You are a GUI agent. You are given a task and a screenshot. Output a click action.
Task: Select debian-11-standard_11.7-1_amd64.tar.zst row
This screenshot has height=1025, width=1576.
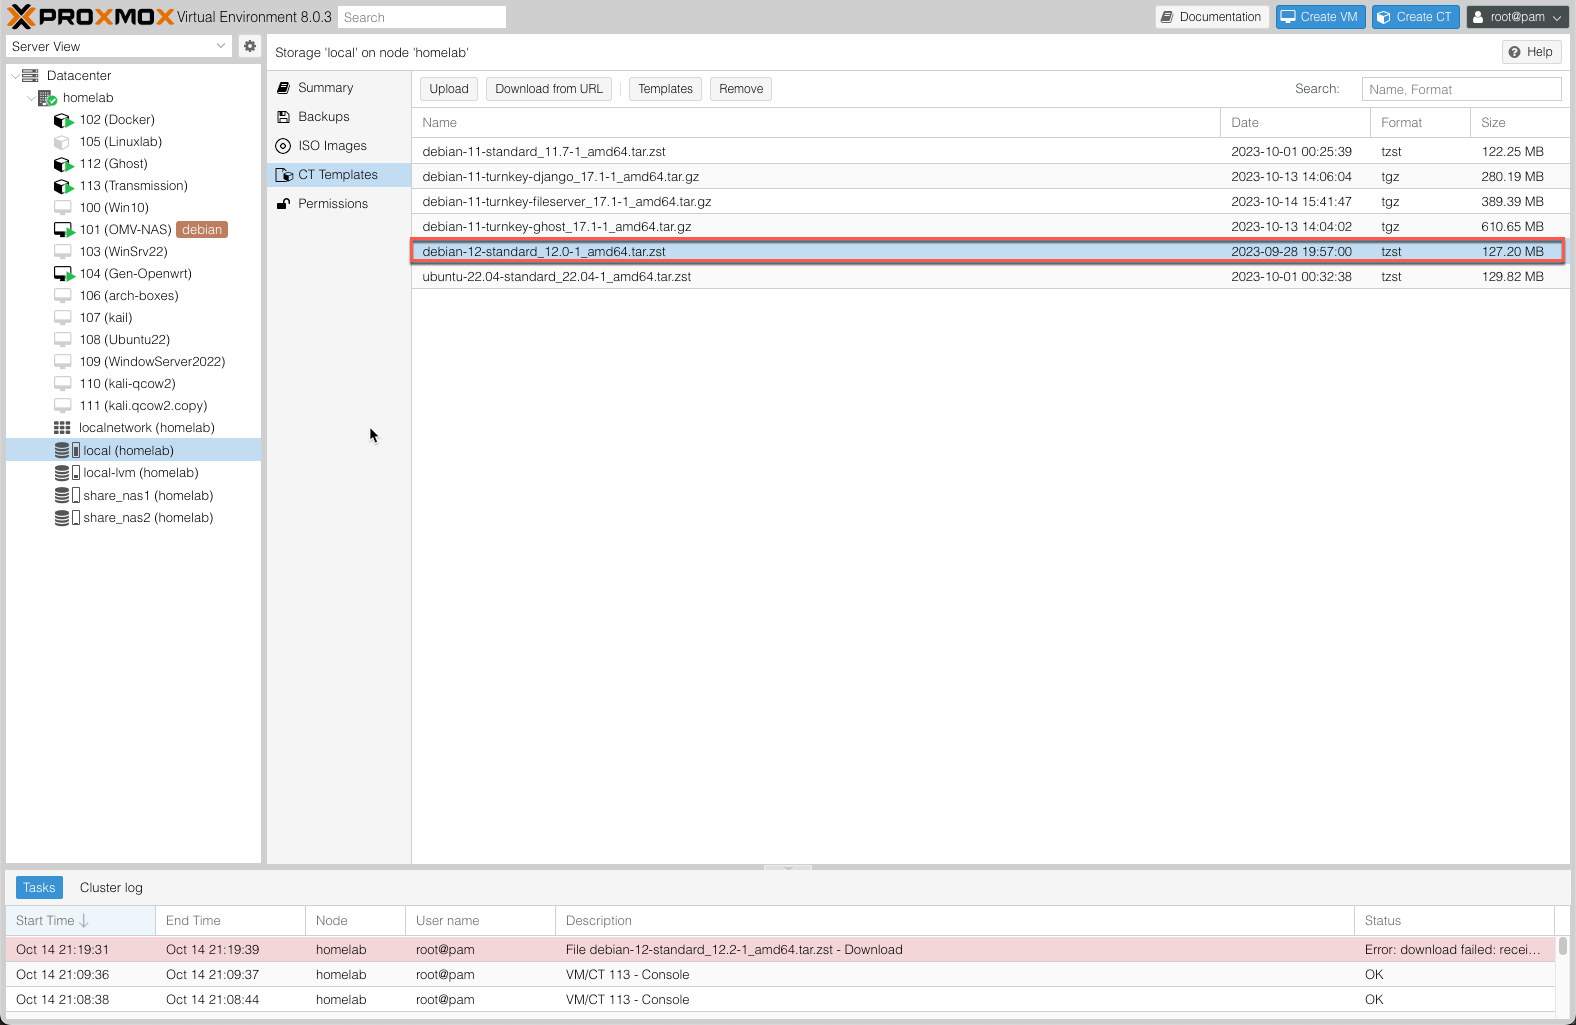pos(990,152)
